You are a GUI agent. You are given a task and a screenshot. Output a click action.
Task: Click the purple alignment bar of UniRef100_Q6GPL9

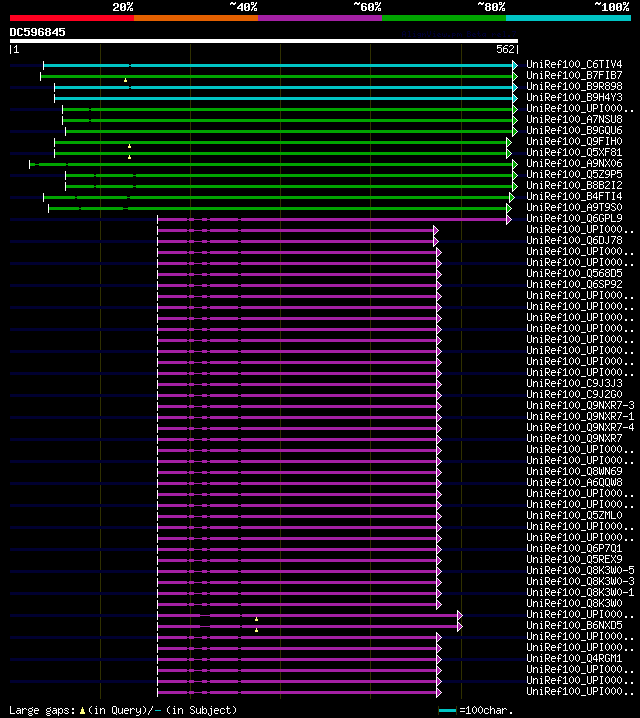(x=332, y=219)
